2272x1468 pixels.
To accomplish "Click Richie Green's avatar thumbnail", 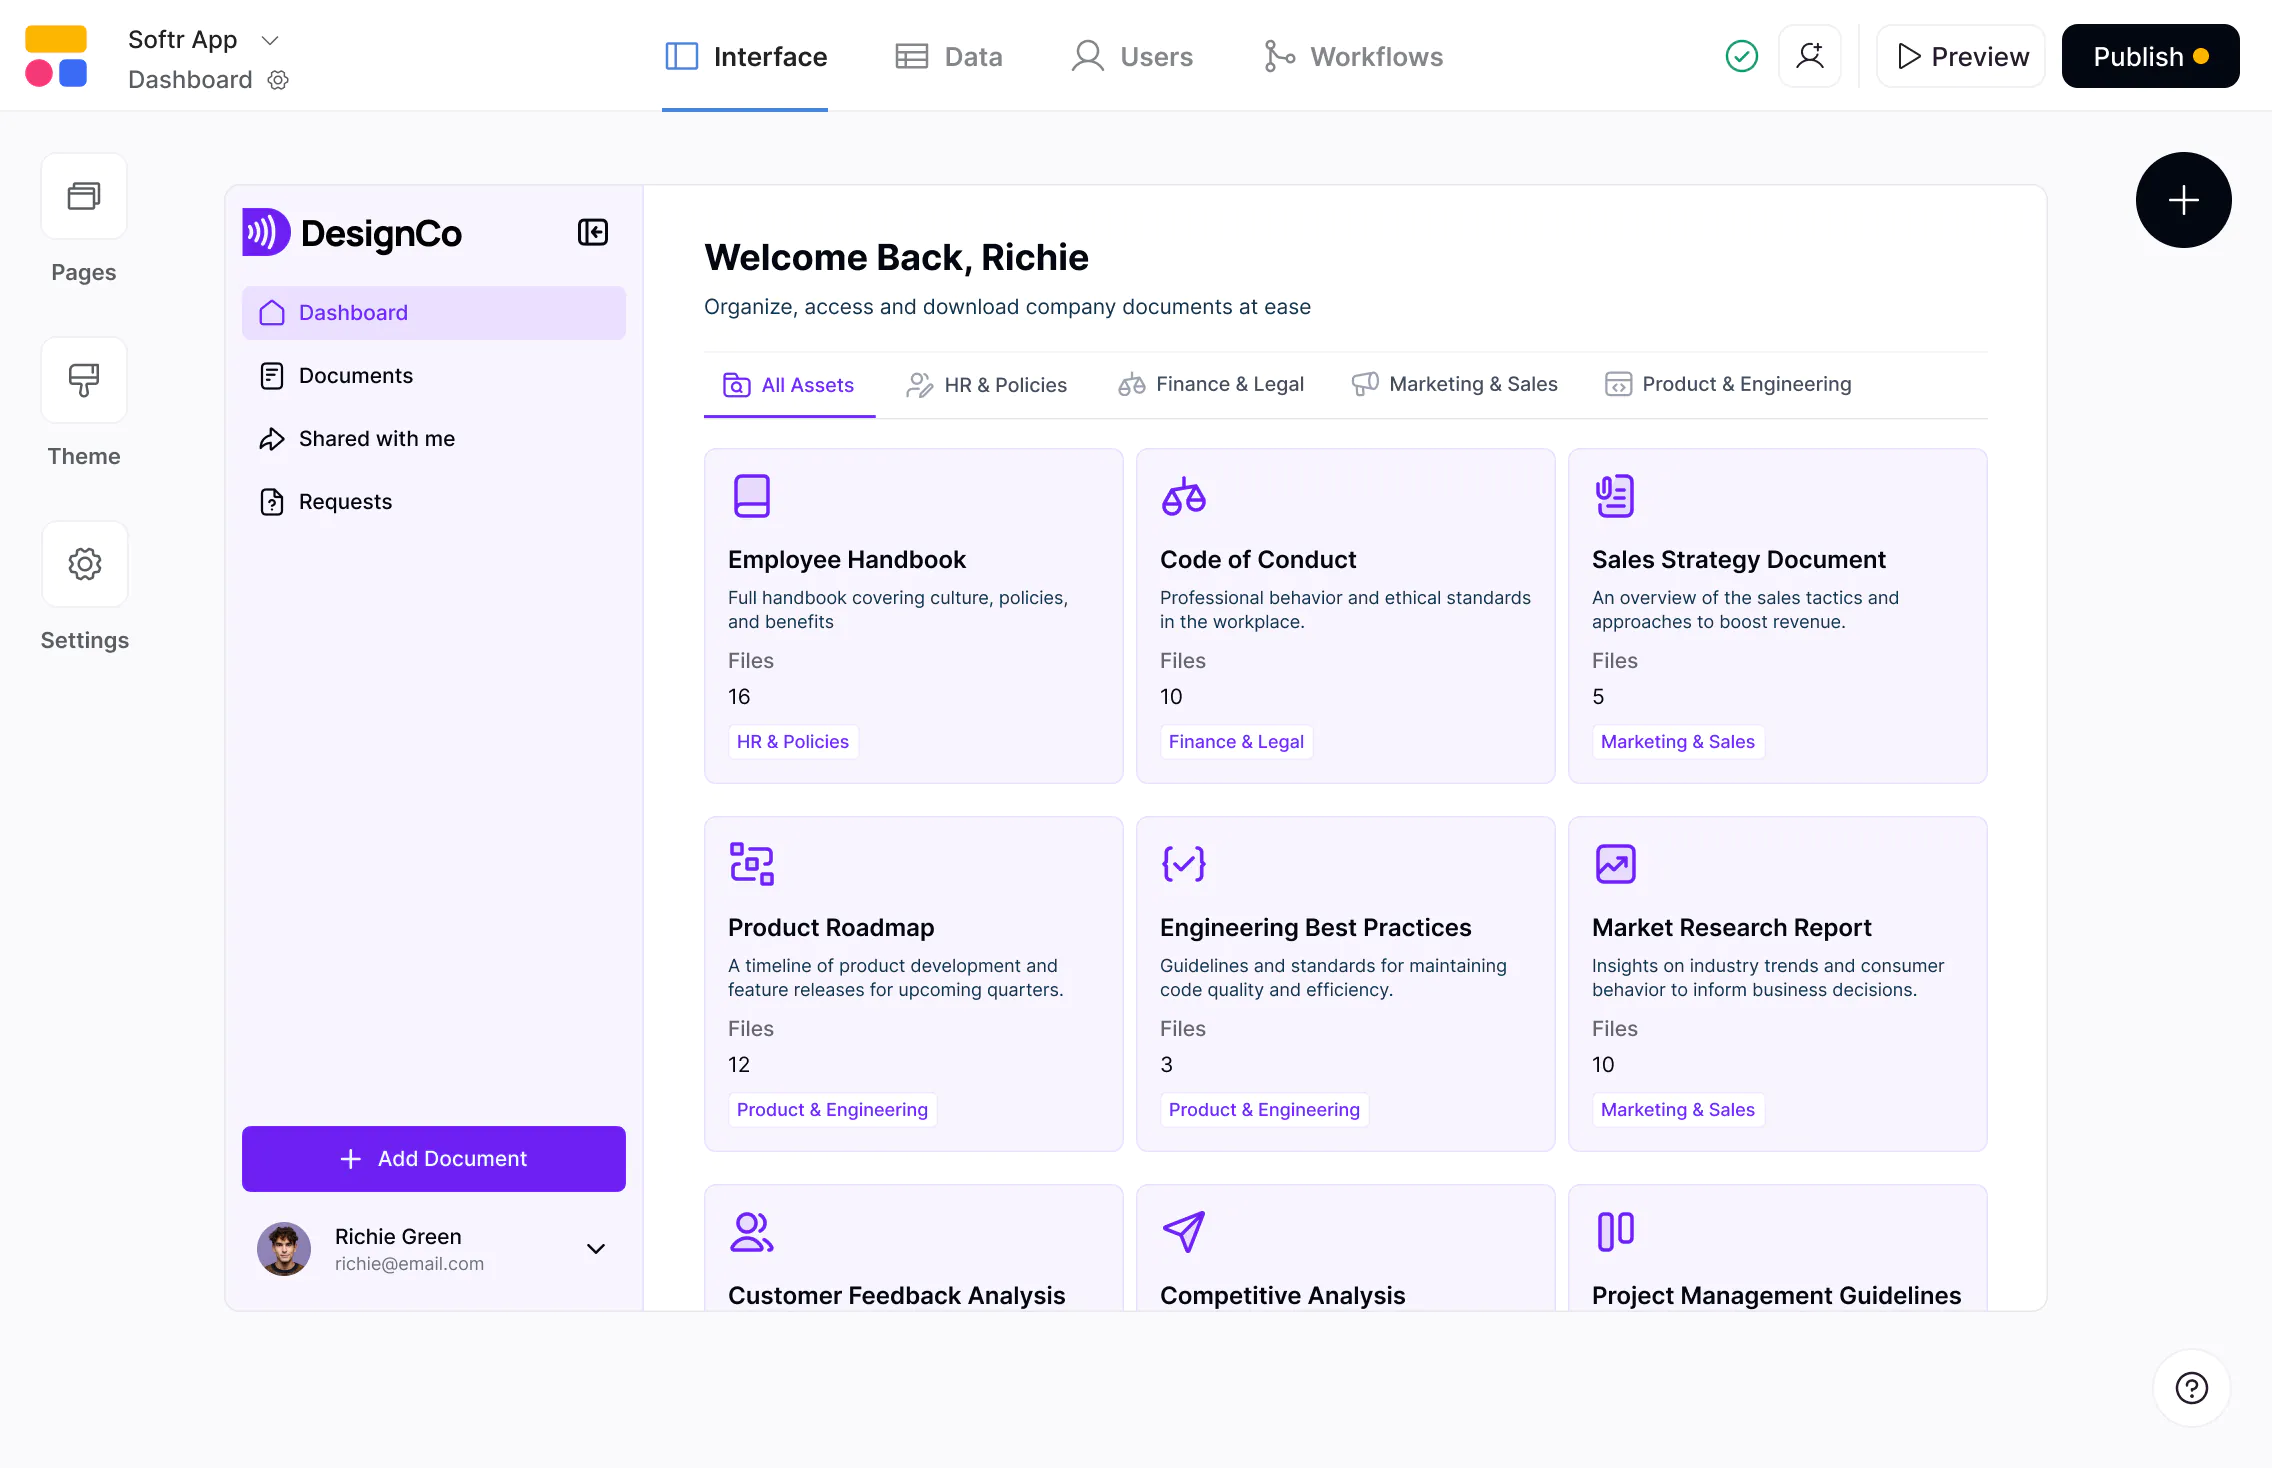I will [284, 1249].
